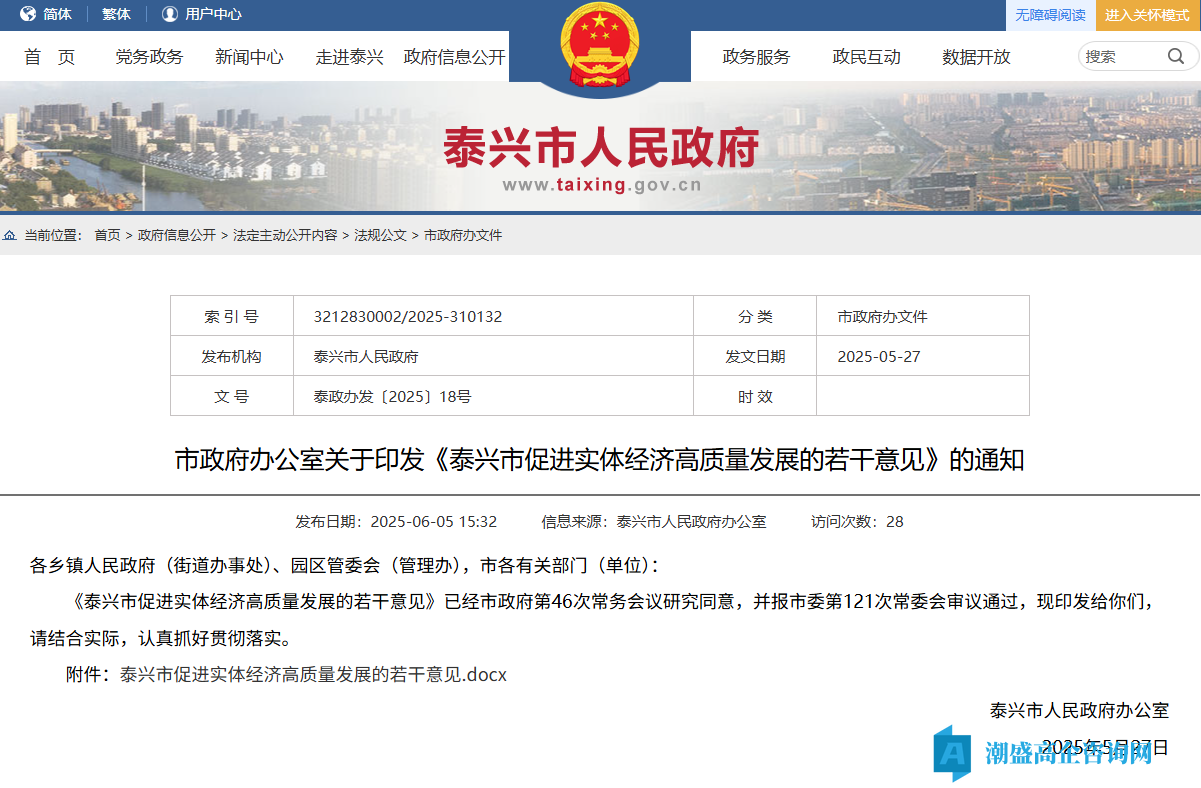Image resolution: width=1201 pixels, height=788 pixels.
Task: Open the 党务政务 menu
Action: coord(149,57)
